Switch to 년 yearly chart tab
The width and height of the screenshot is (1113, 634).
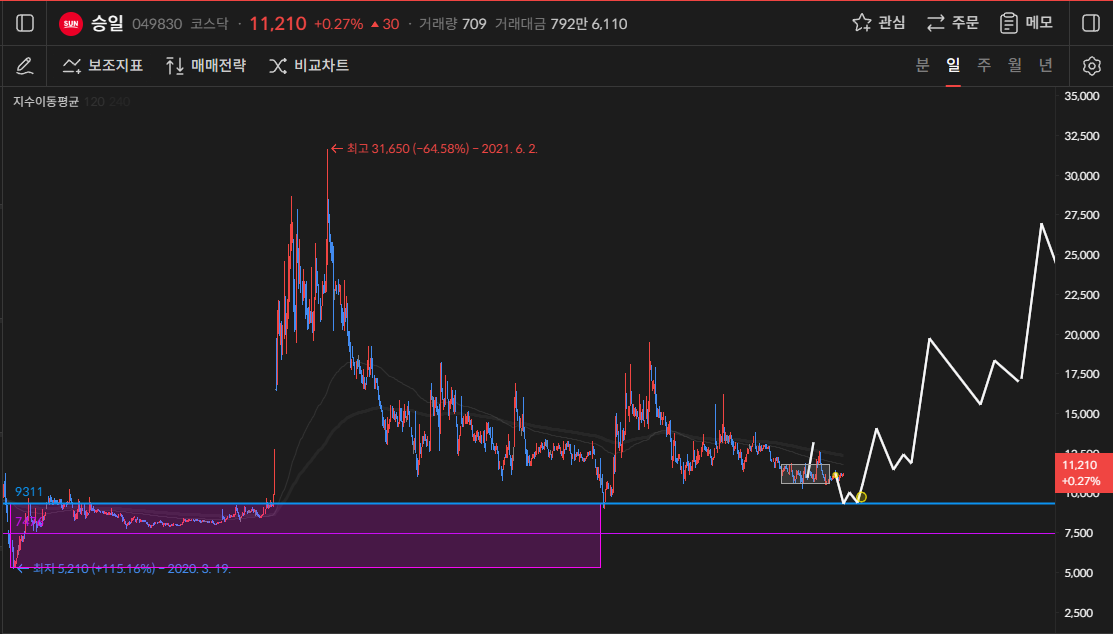click(x=1046, y=65)
